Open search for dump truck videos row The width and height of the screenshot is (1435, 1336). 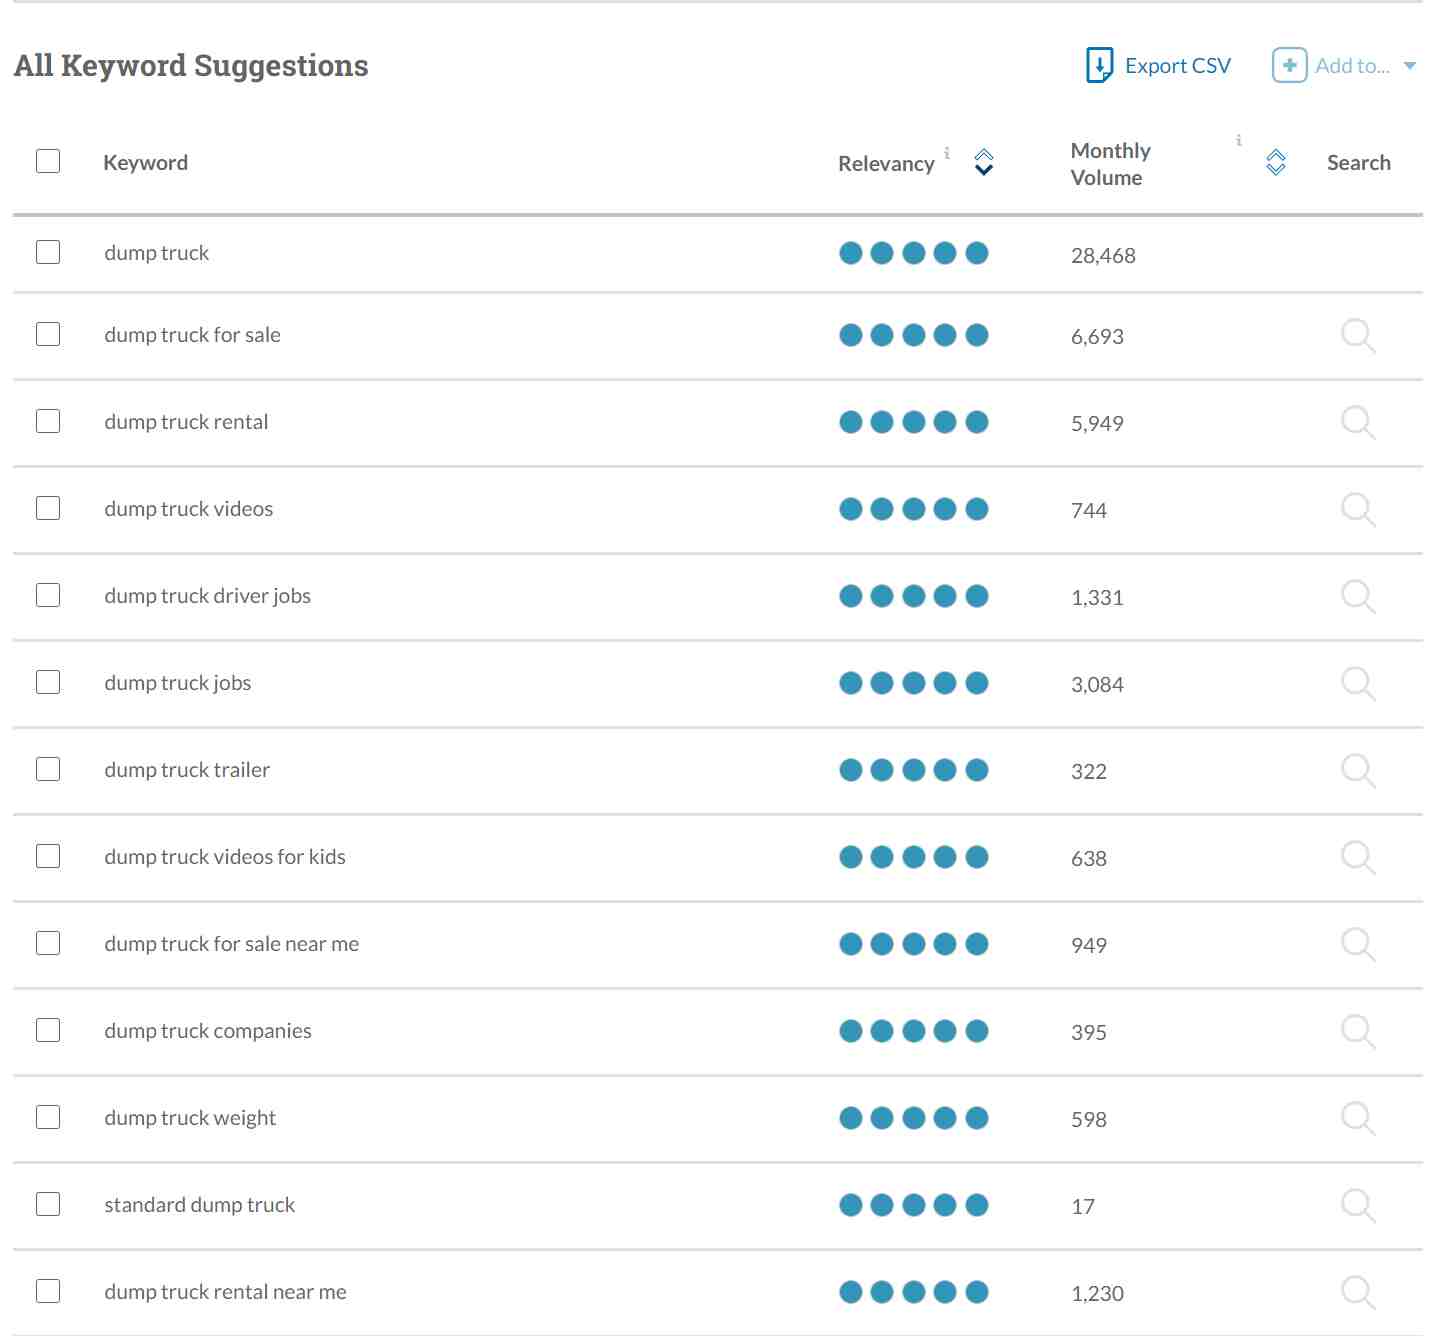click(1357, 510)
